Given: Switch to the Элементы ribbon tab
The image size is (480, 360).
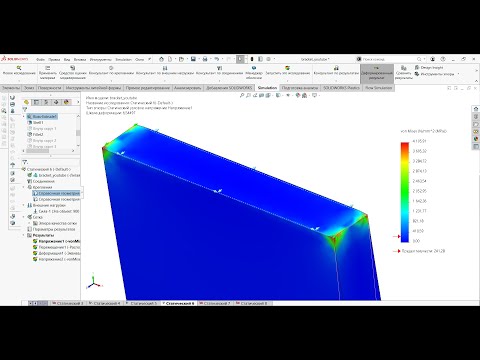Looking at the screenshot, I should (11, 88).
